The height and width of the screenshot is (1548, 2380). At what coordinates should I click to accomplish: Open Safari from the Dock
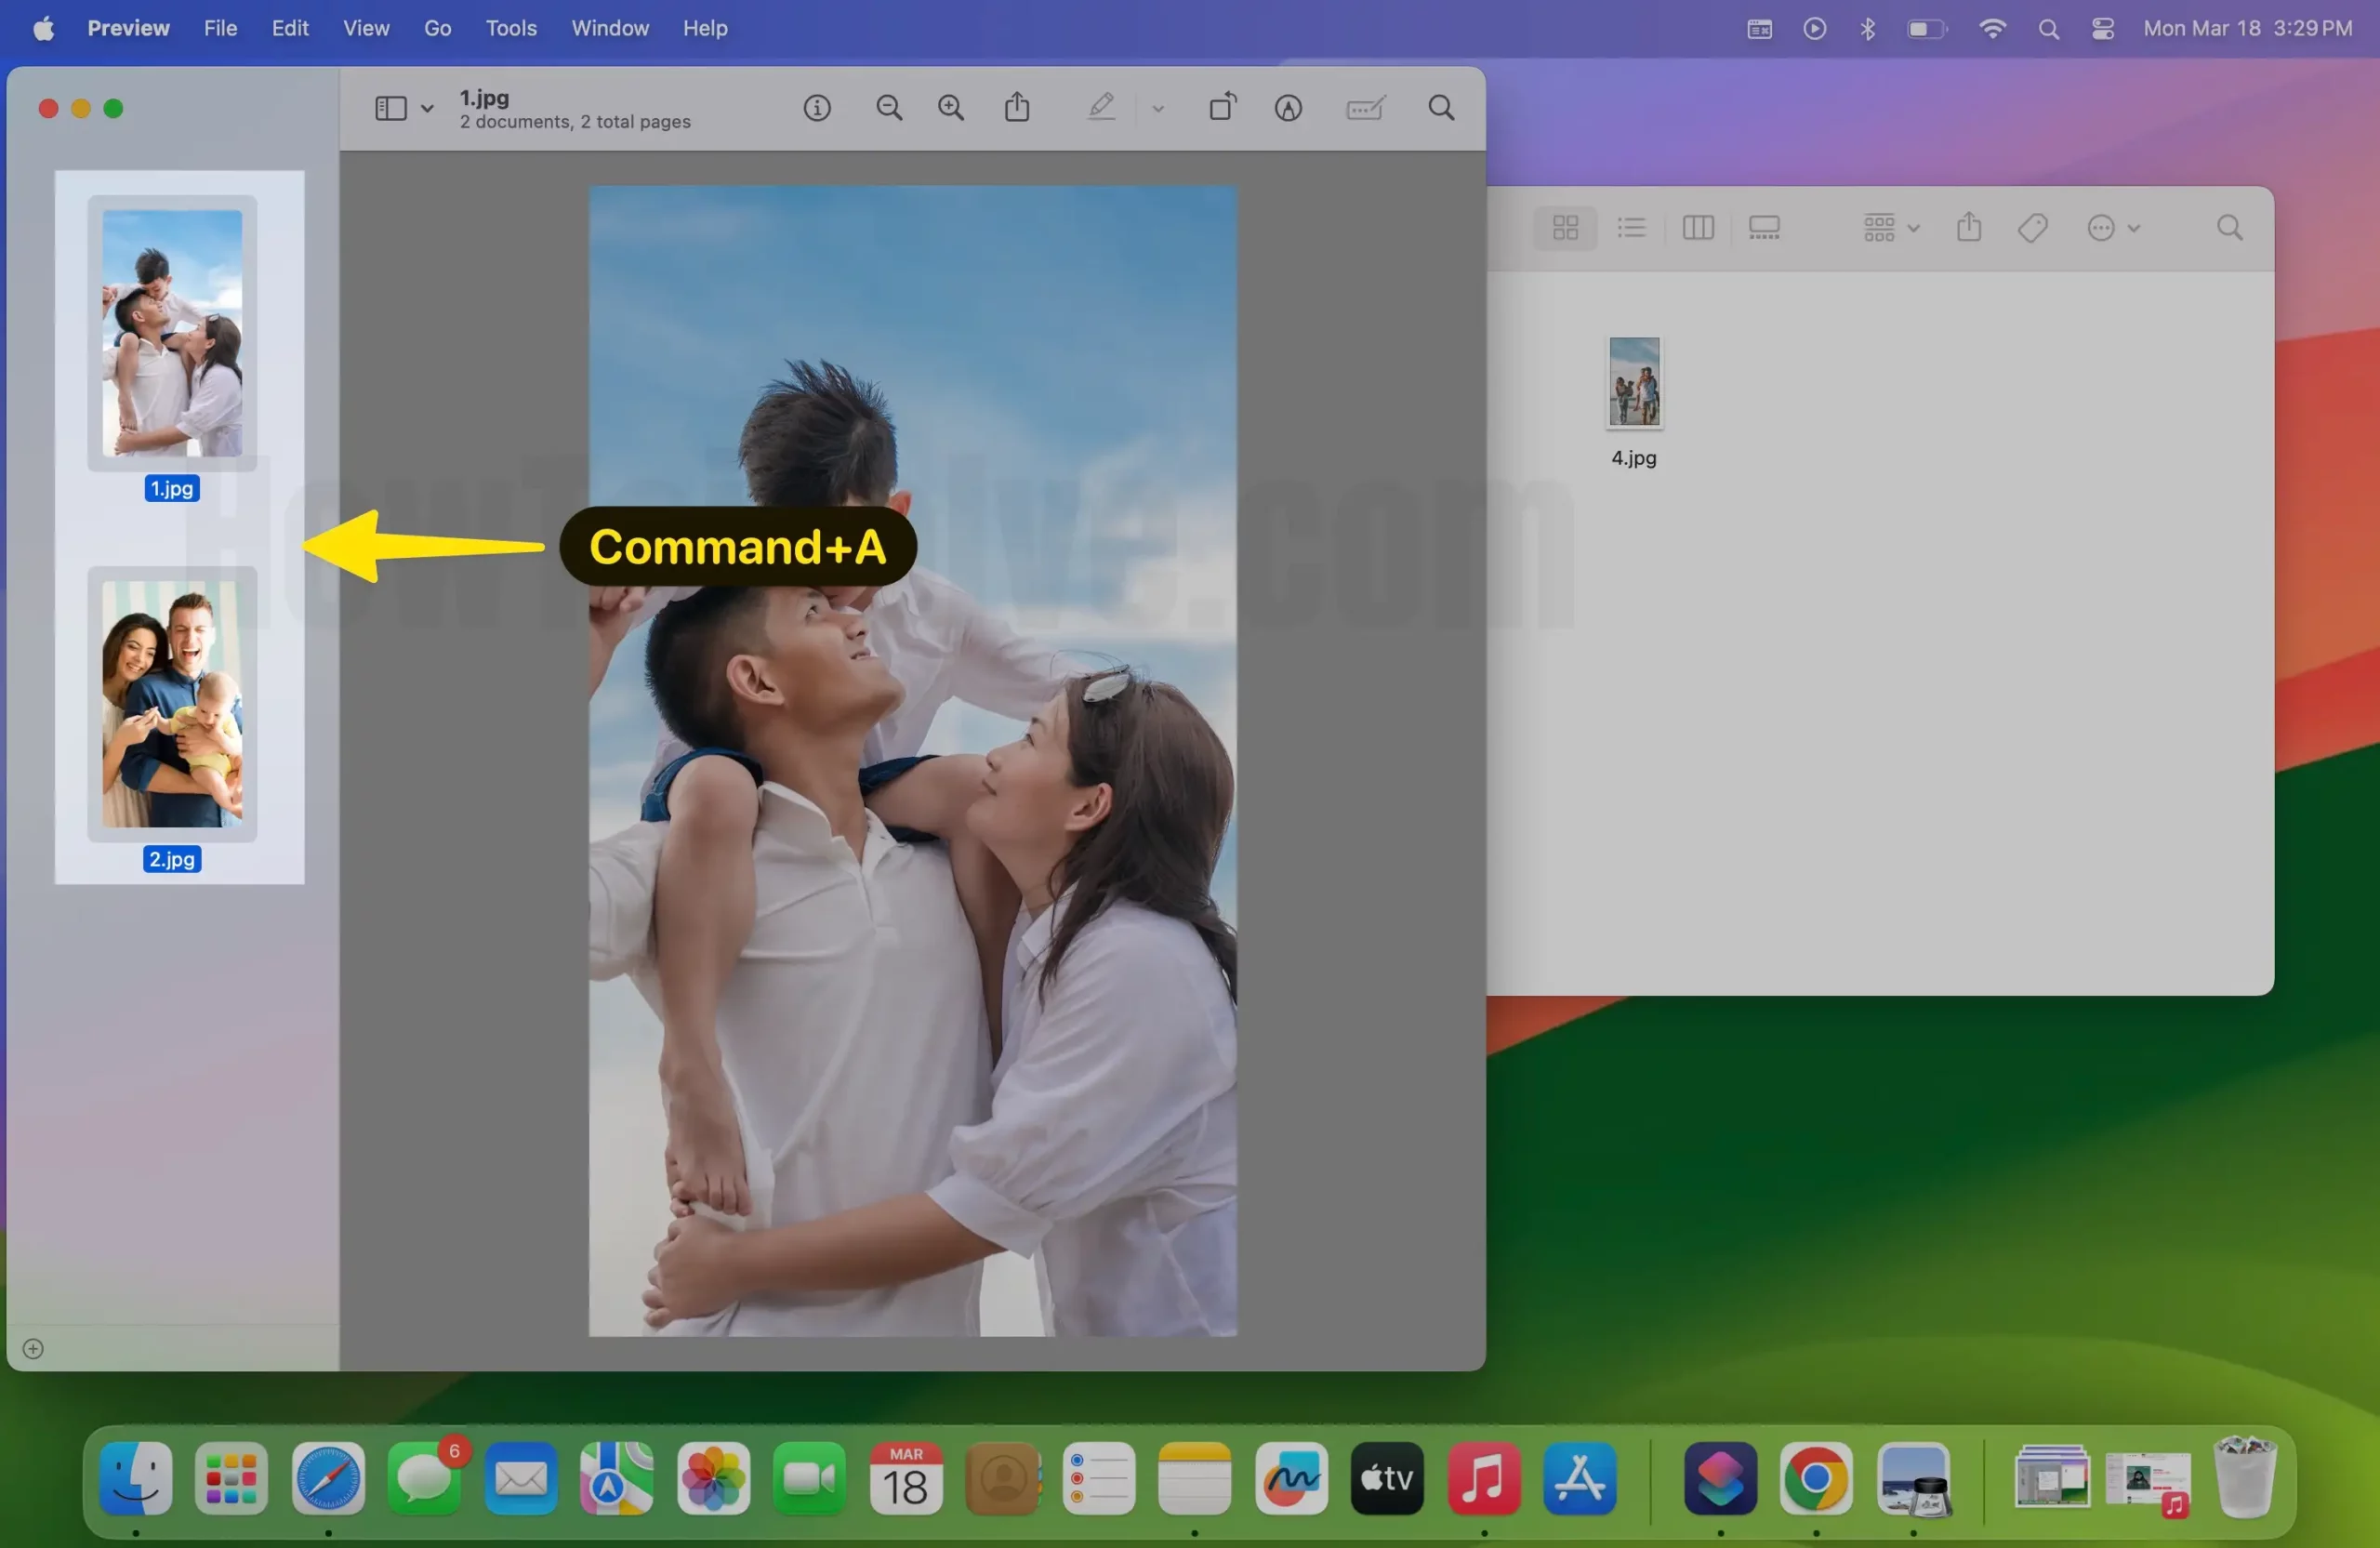328,1479
